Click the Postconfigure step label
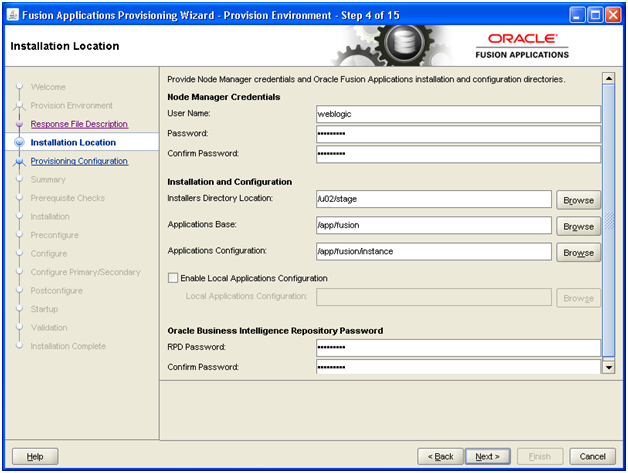The height and width of the screenshot is (473, 628). pos(56,290)
